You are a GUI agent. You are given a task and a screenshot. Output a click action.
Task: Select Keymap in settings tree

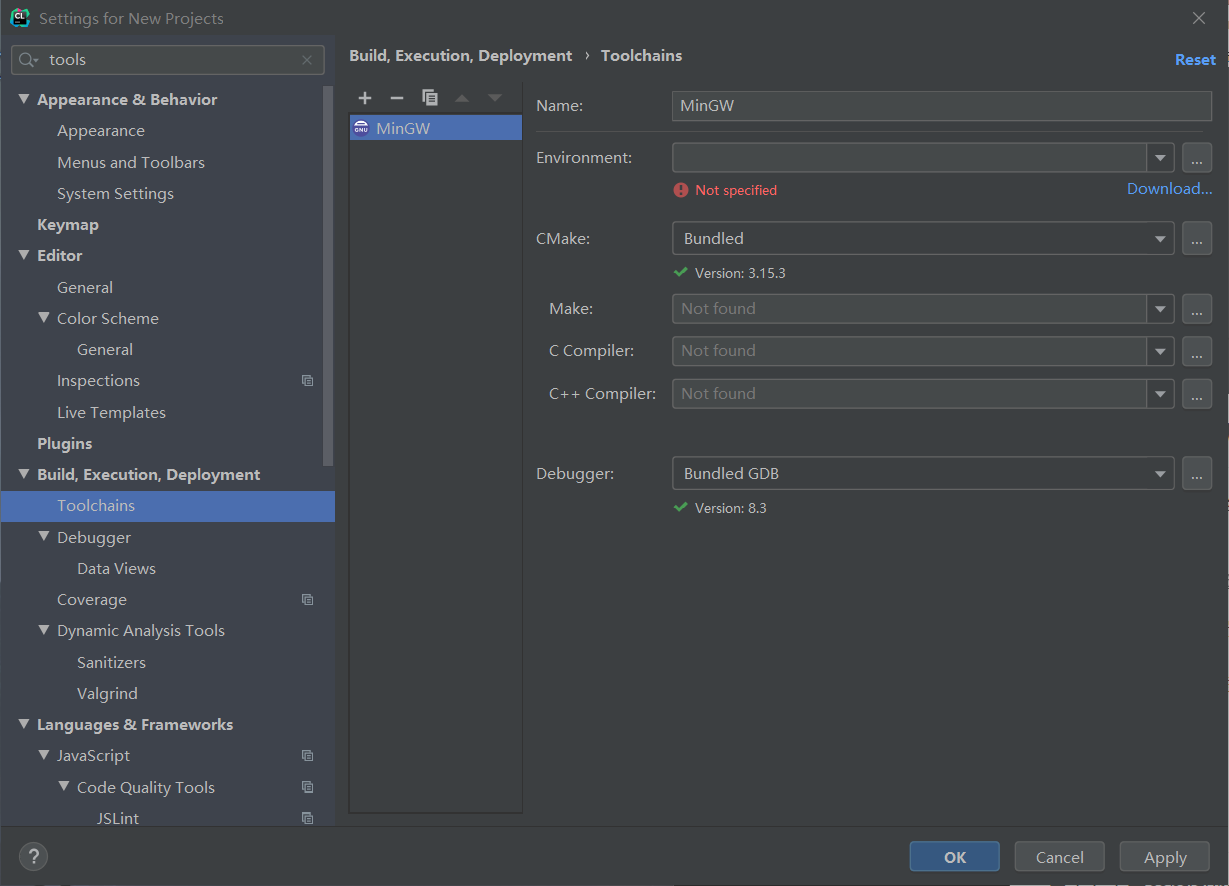click(68, 225)
